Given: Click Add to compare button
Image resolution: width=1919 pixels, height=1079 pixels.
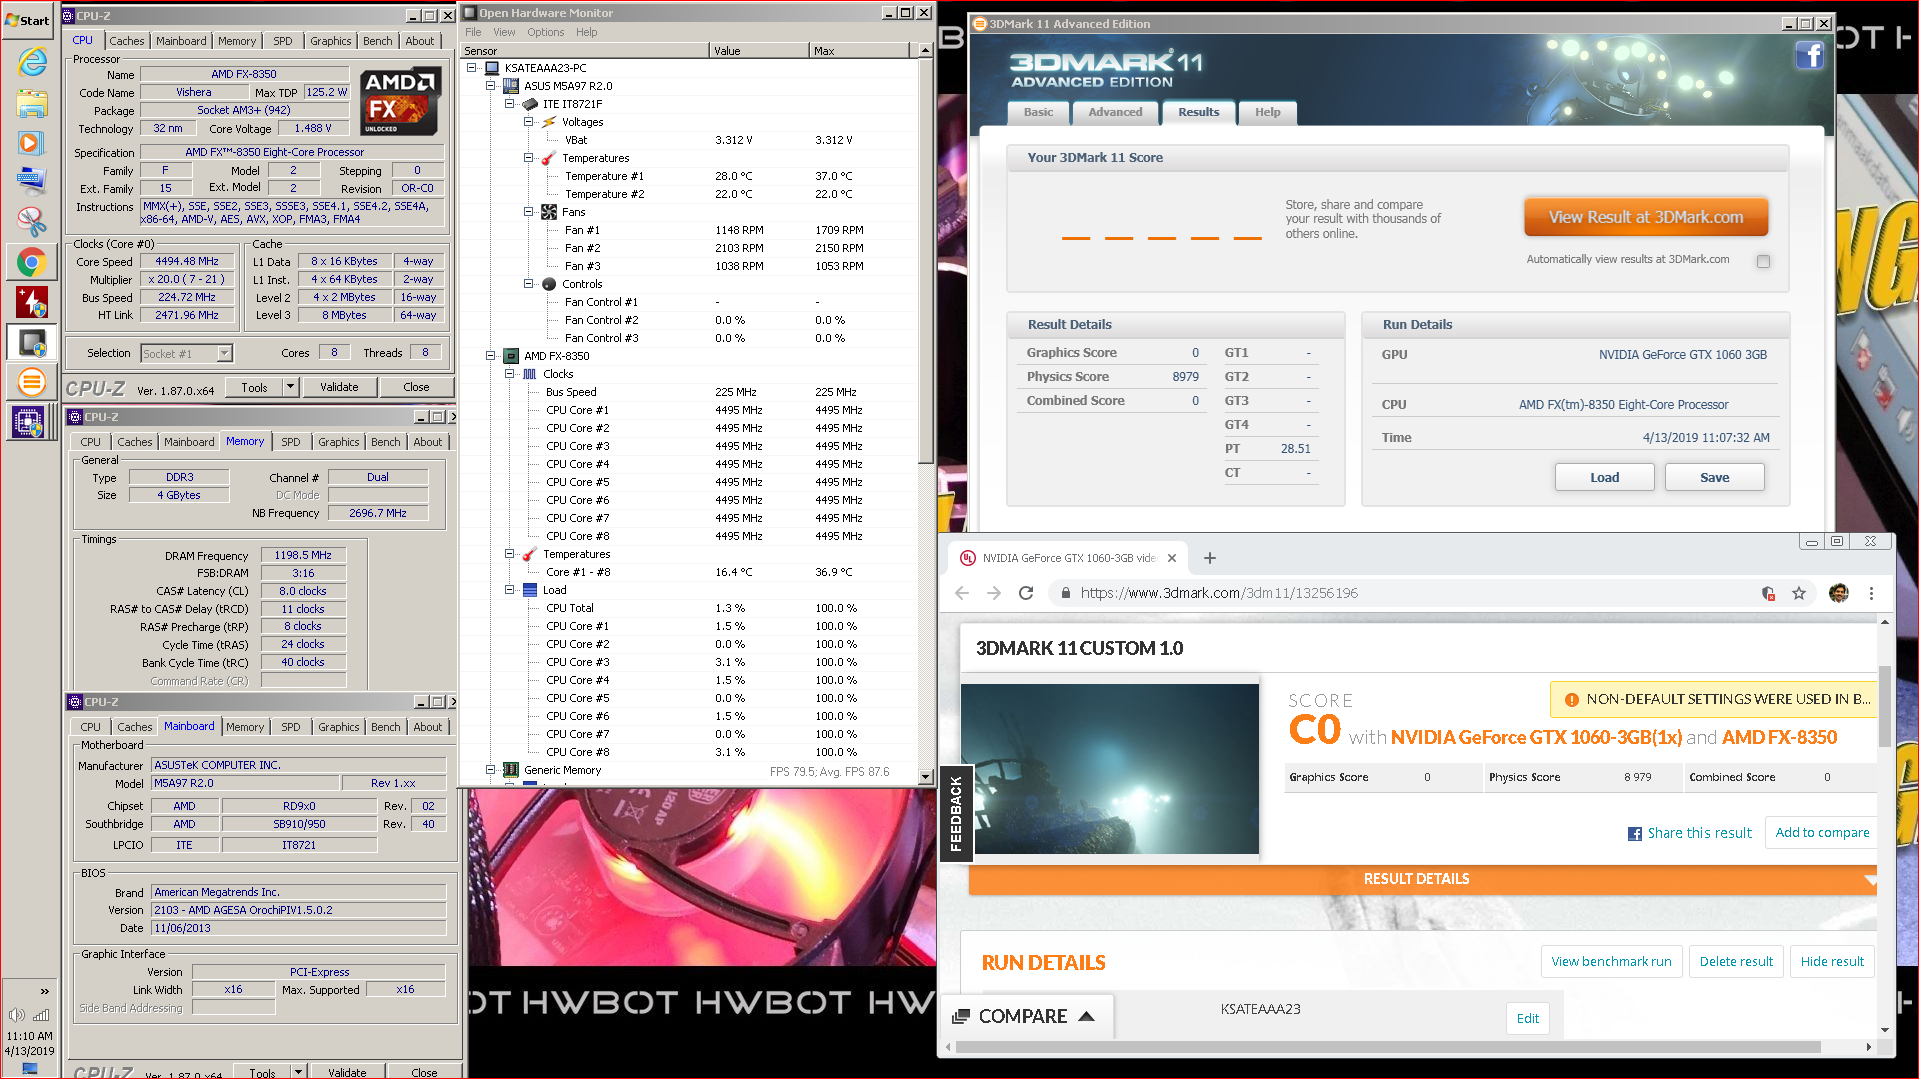Looking at the screenshot, I should click(x=1821, y=832).
